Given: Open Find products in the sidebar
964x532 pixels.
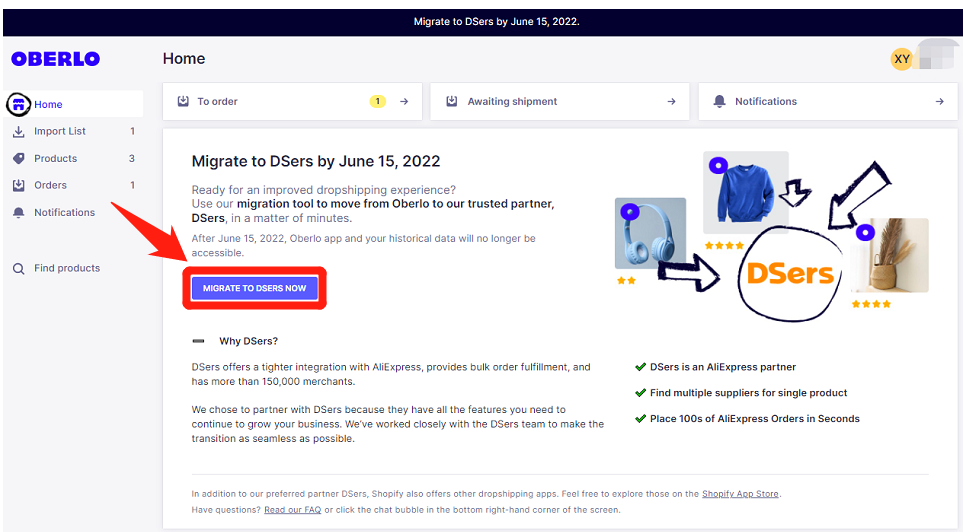Looking at the screenshot, I should [74, 269].
